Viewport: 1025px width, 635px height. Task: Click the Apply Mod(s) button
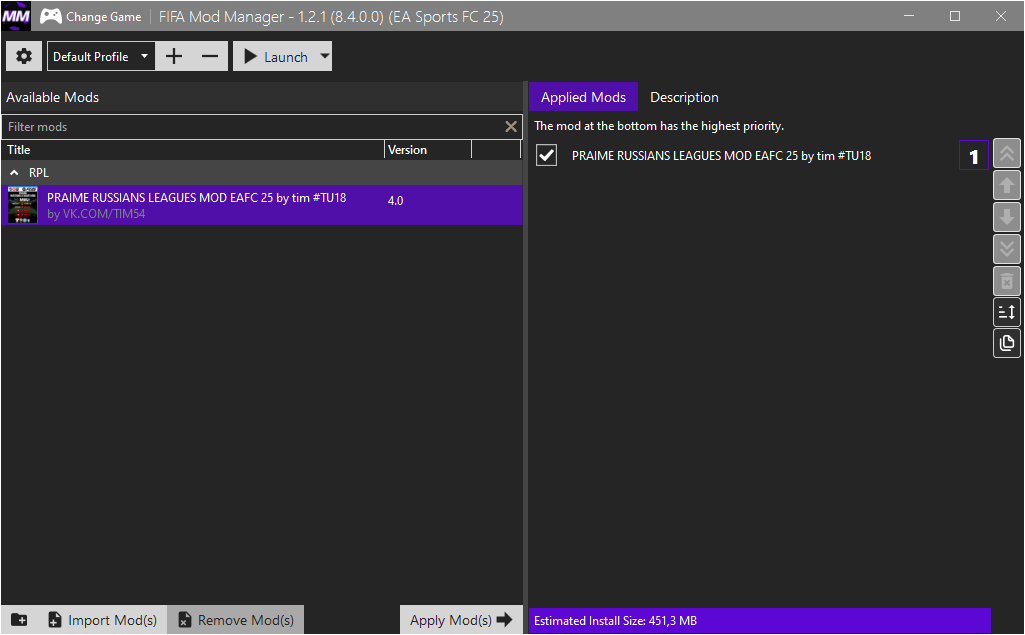coord(461,619)
